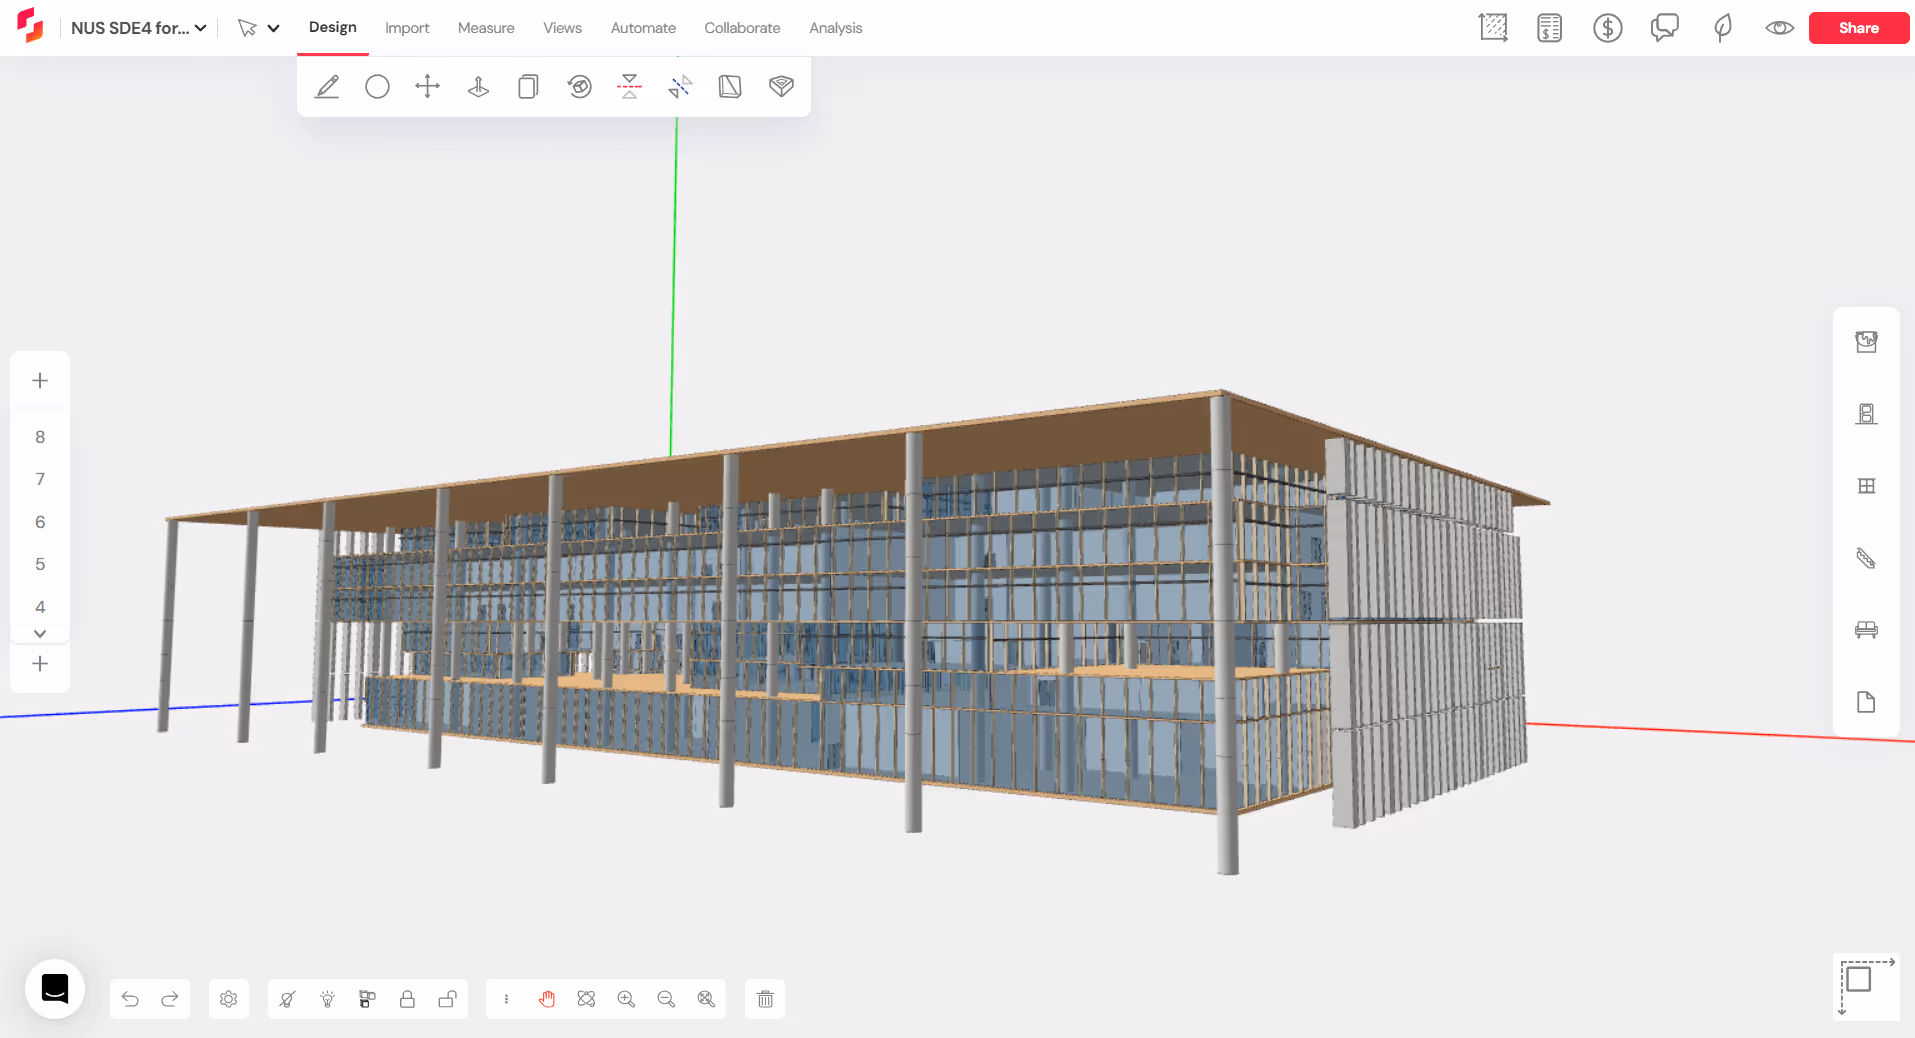Open the NUS SDE4 project name dropdown
This screenshot has height=1038, width=1915.
(x=138, y=28)
